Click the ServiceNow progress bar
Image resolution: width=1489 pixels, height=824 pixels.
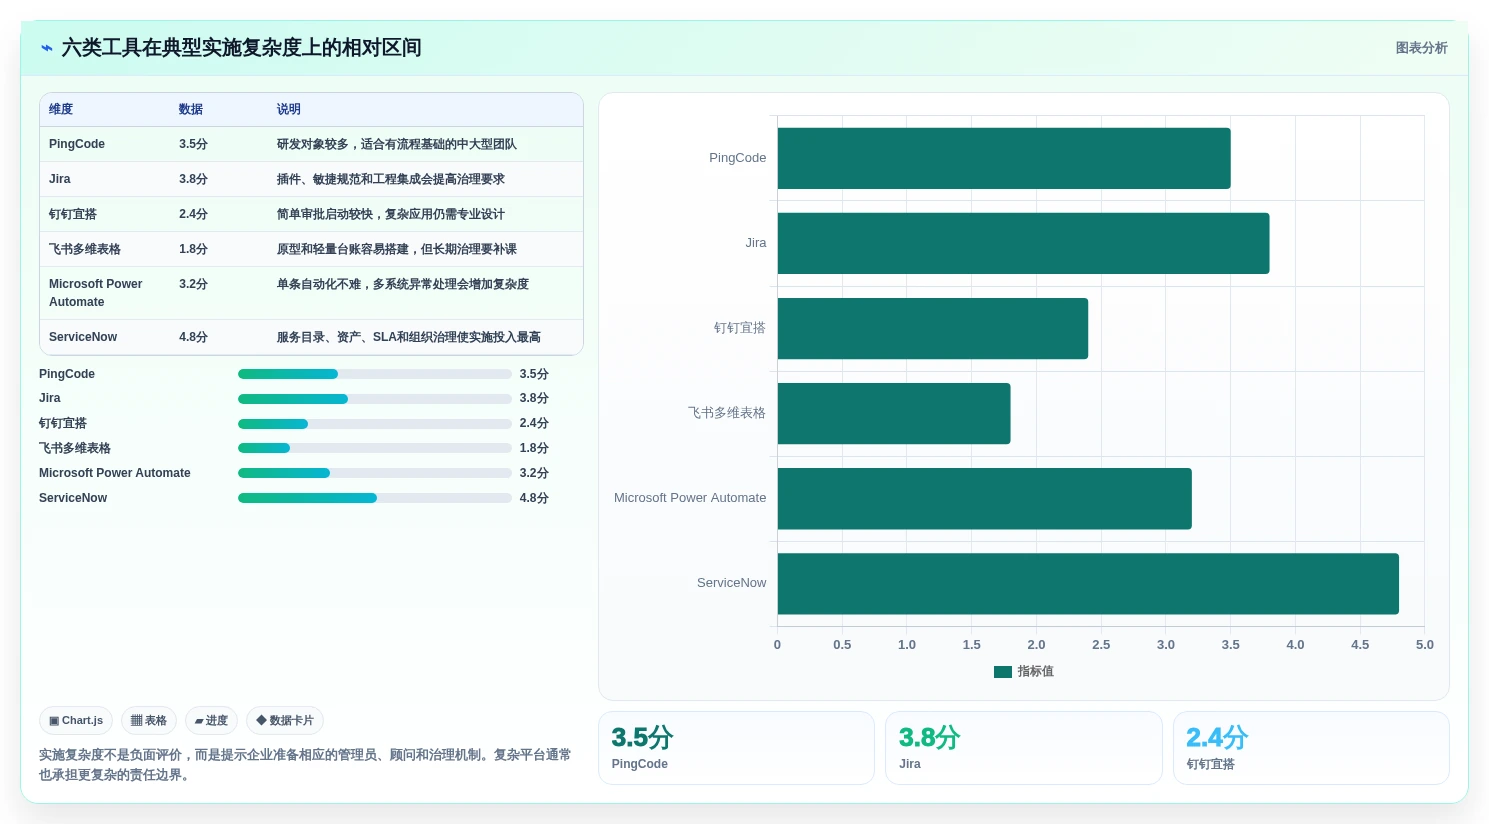(375, 498)
